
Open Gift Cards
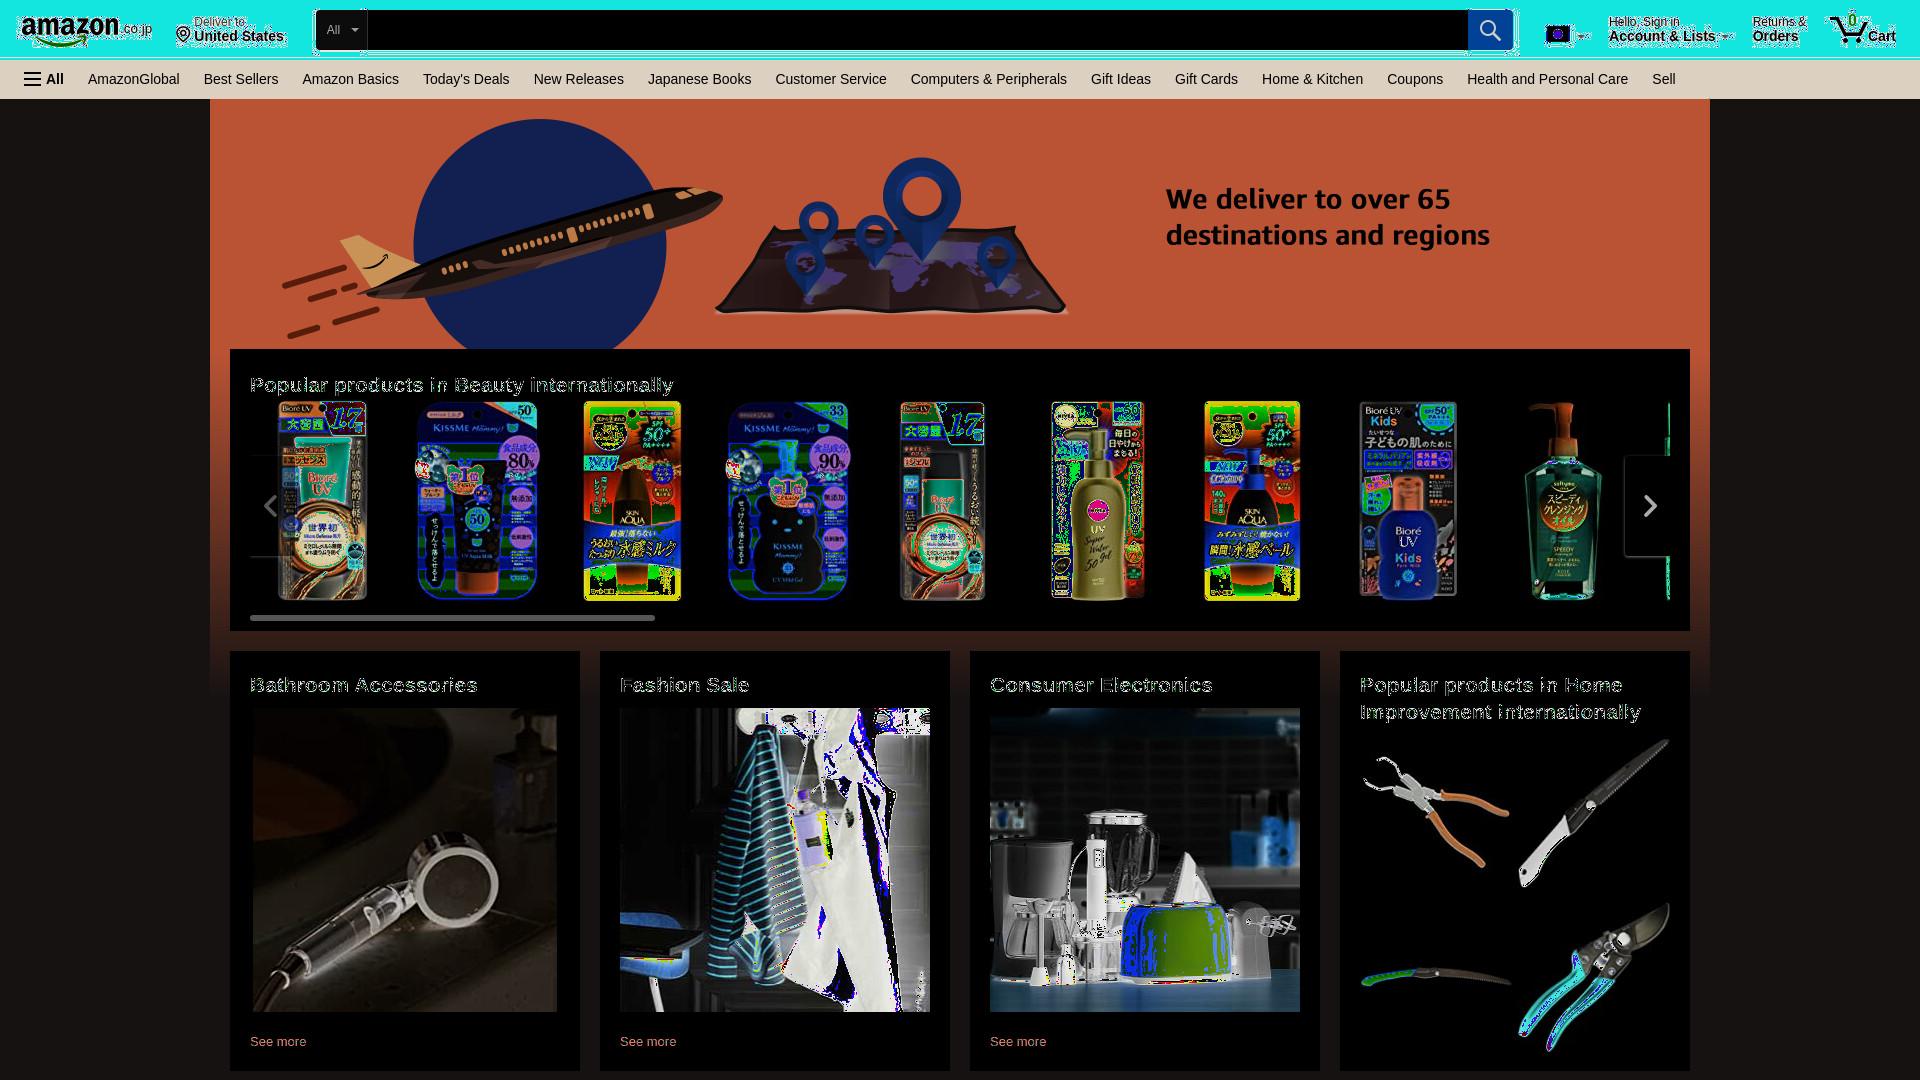pos(1206,79)
